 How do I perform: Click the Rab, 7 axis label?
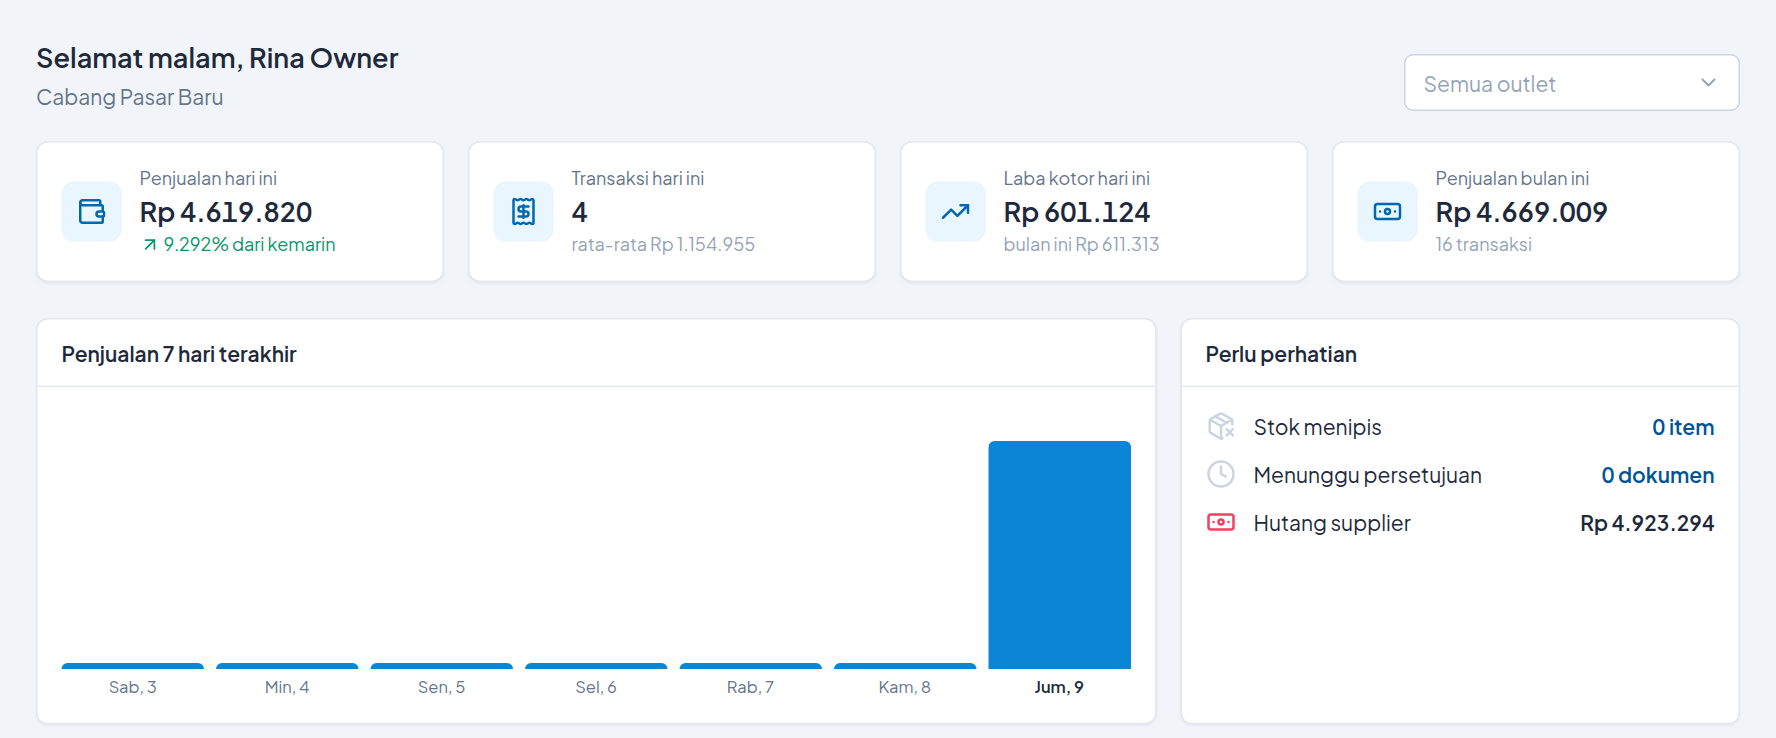click(750, 687)
